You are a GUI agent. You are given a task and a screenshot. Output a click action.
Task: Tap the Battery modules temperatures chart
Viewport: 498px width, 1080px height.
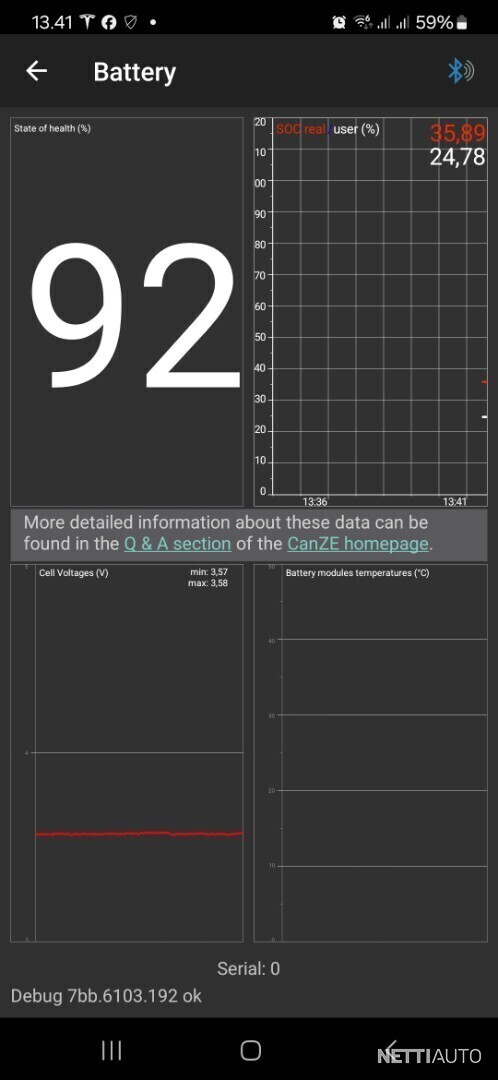pos(371,752)
